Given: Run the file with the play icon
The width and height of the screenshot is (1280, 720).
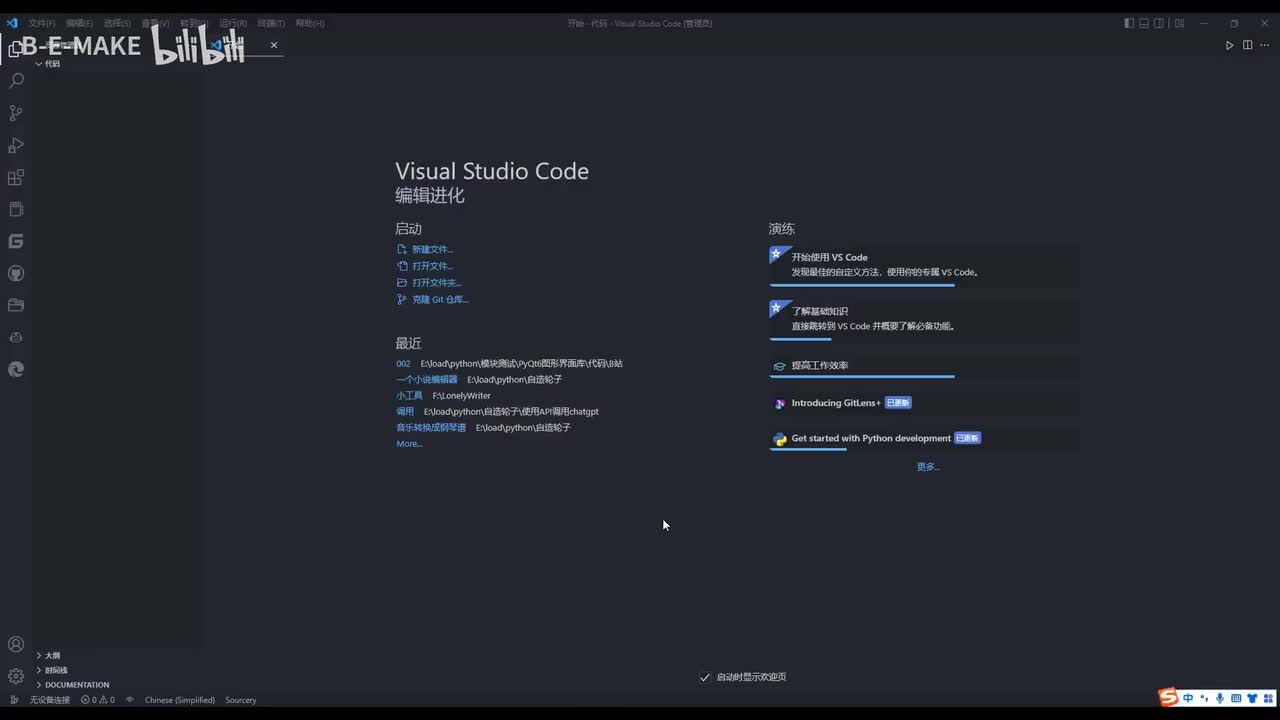Looking at the screenshot, I should 1230,45.
